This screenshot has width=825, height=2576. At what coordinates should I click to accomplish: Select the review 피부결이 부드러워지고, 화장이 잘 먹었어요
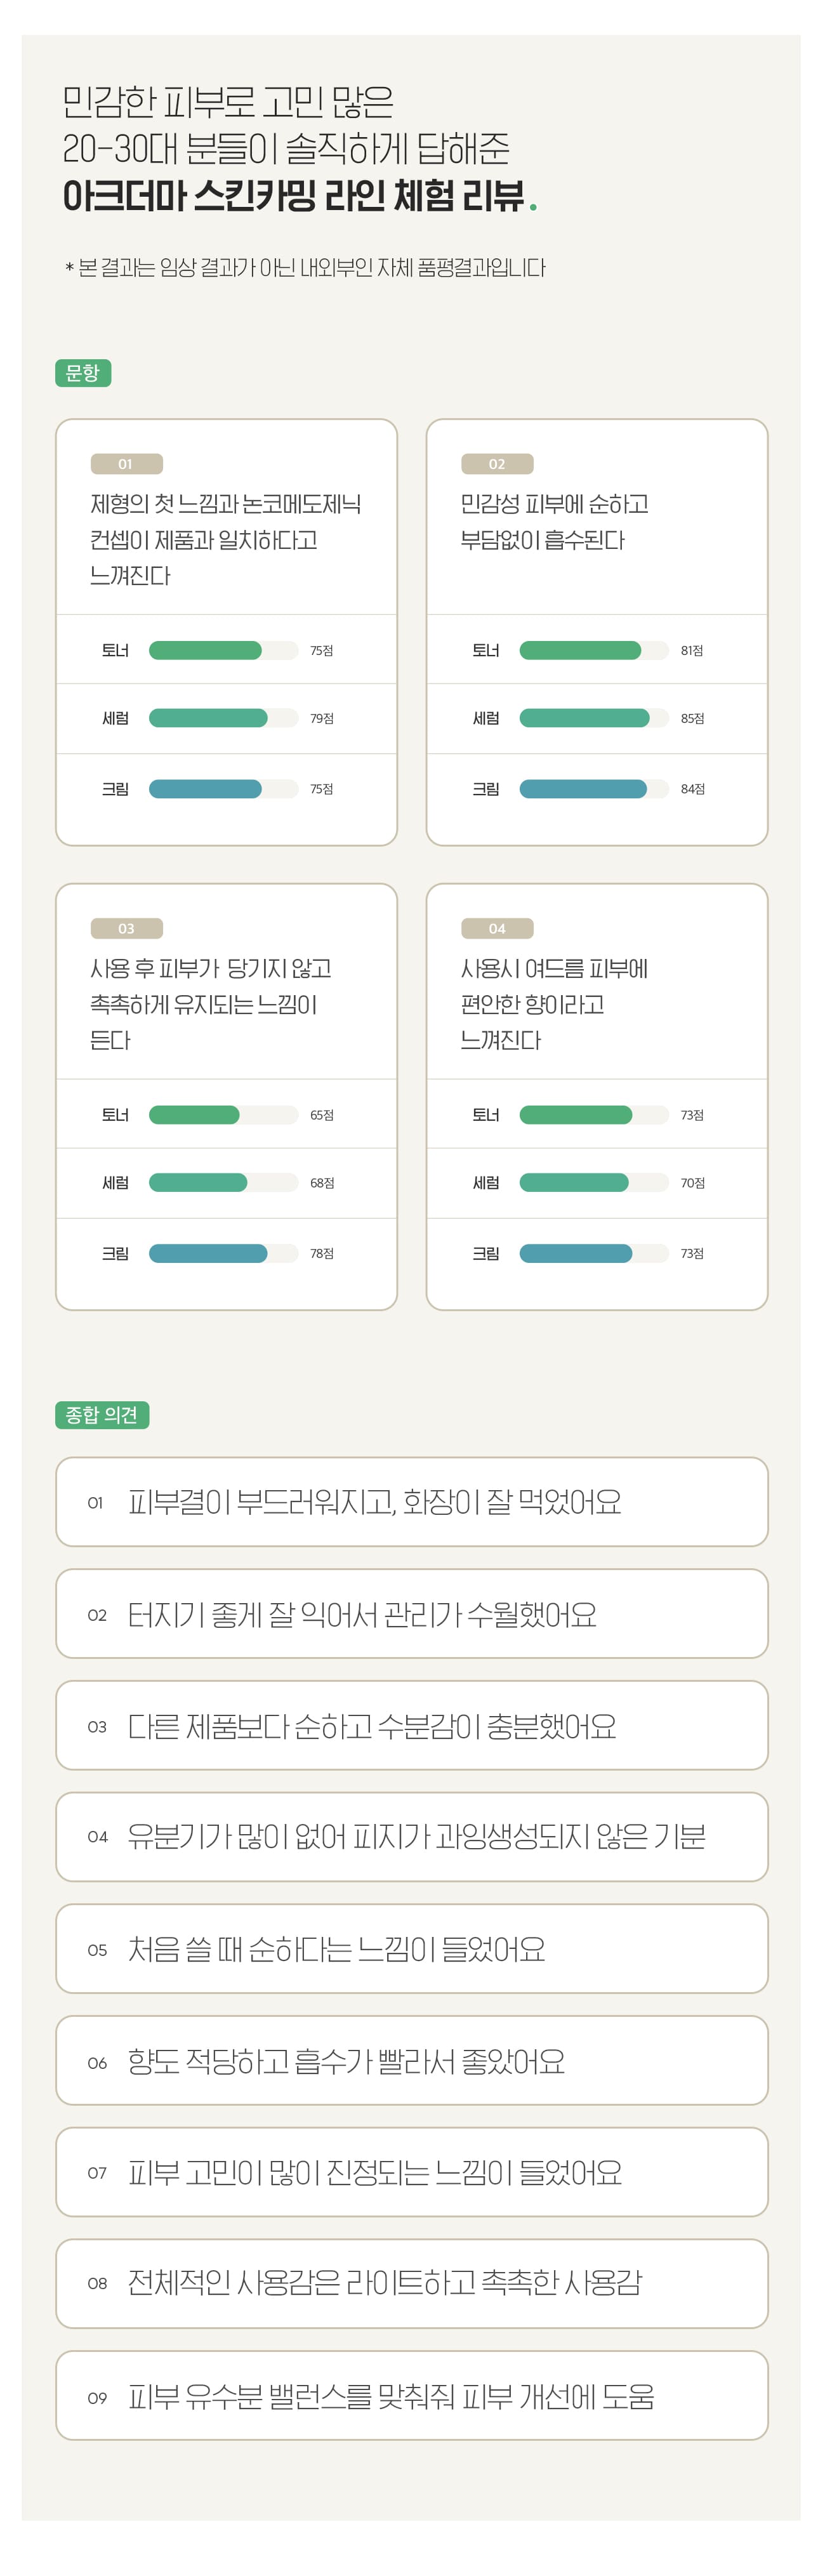click(412, 1502)
